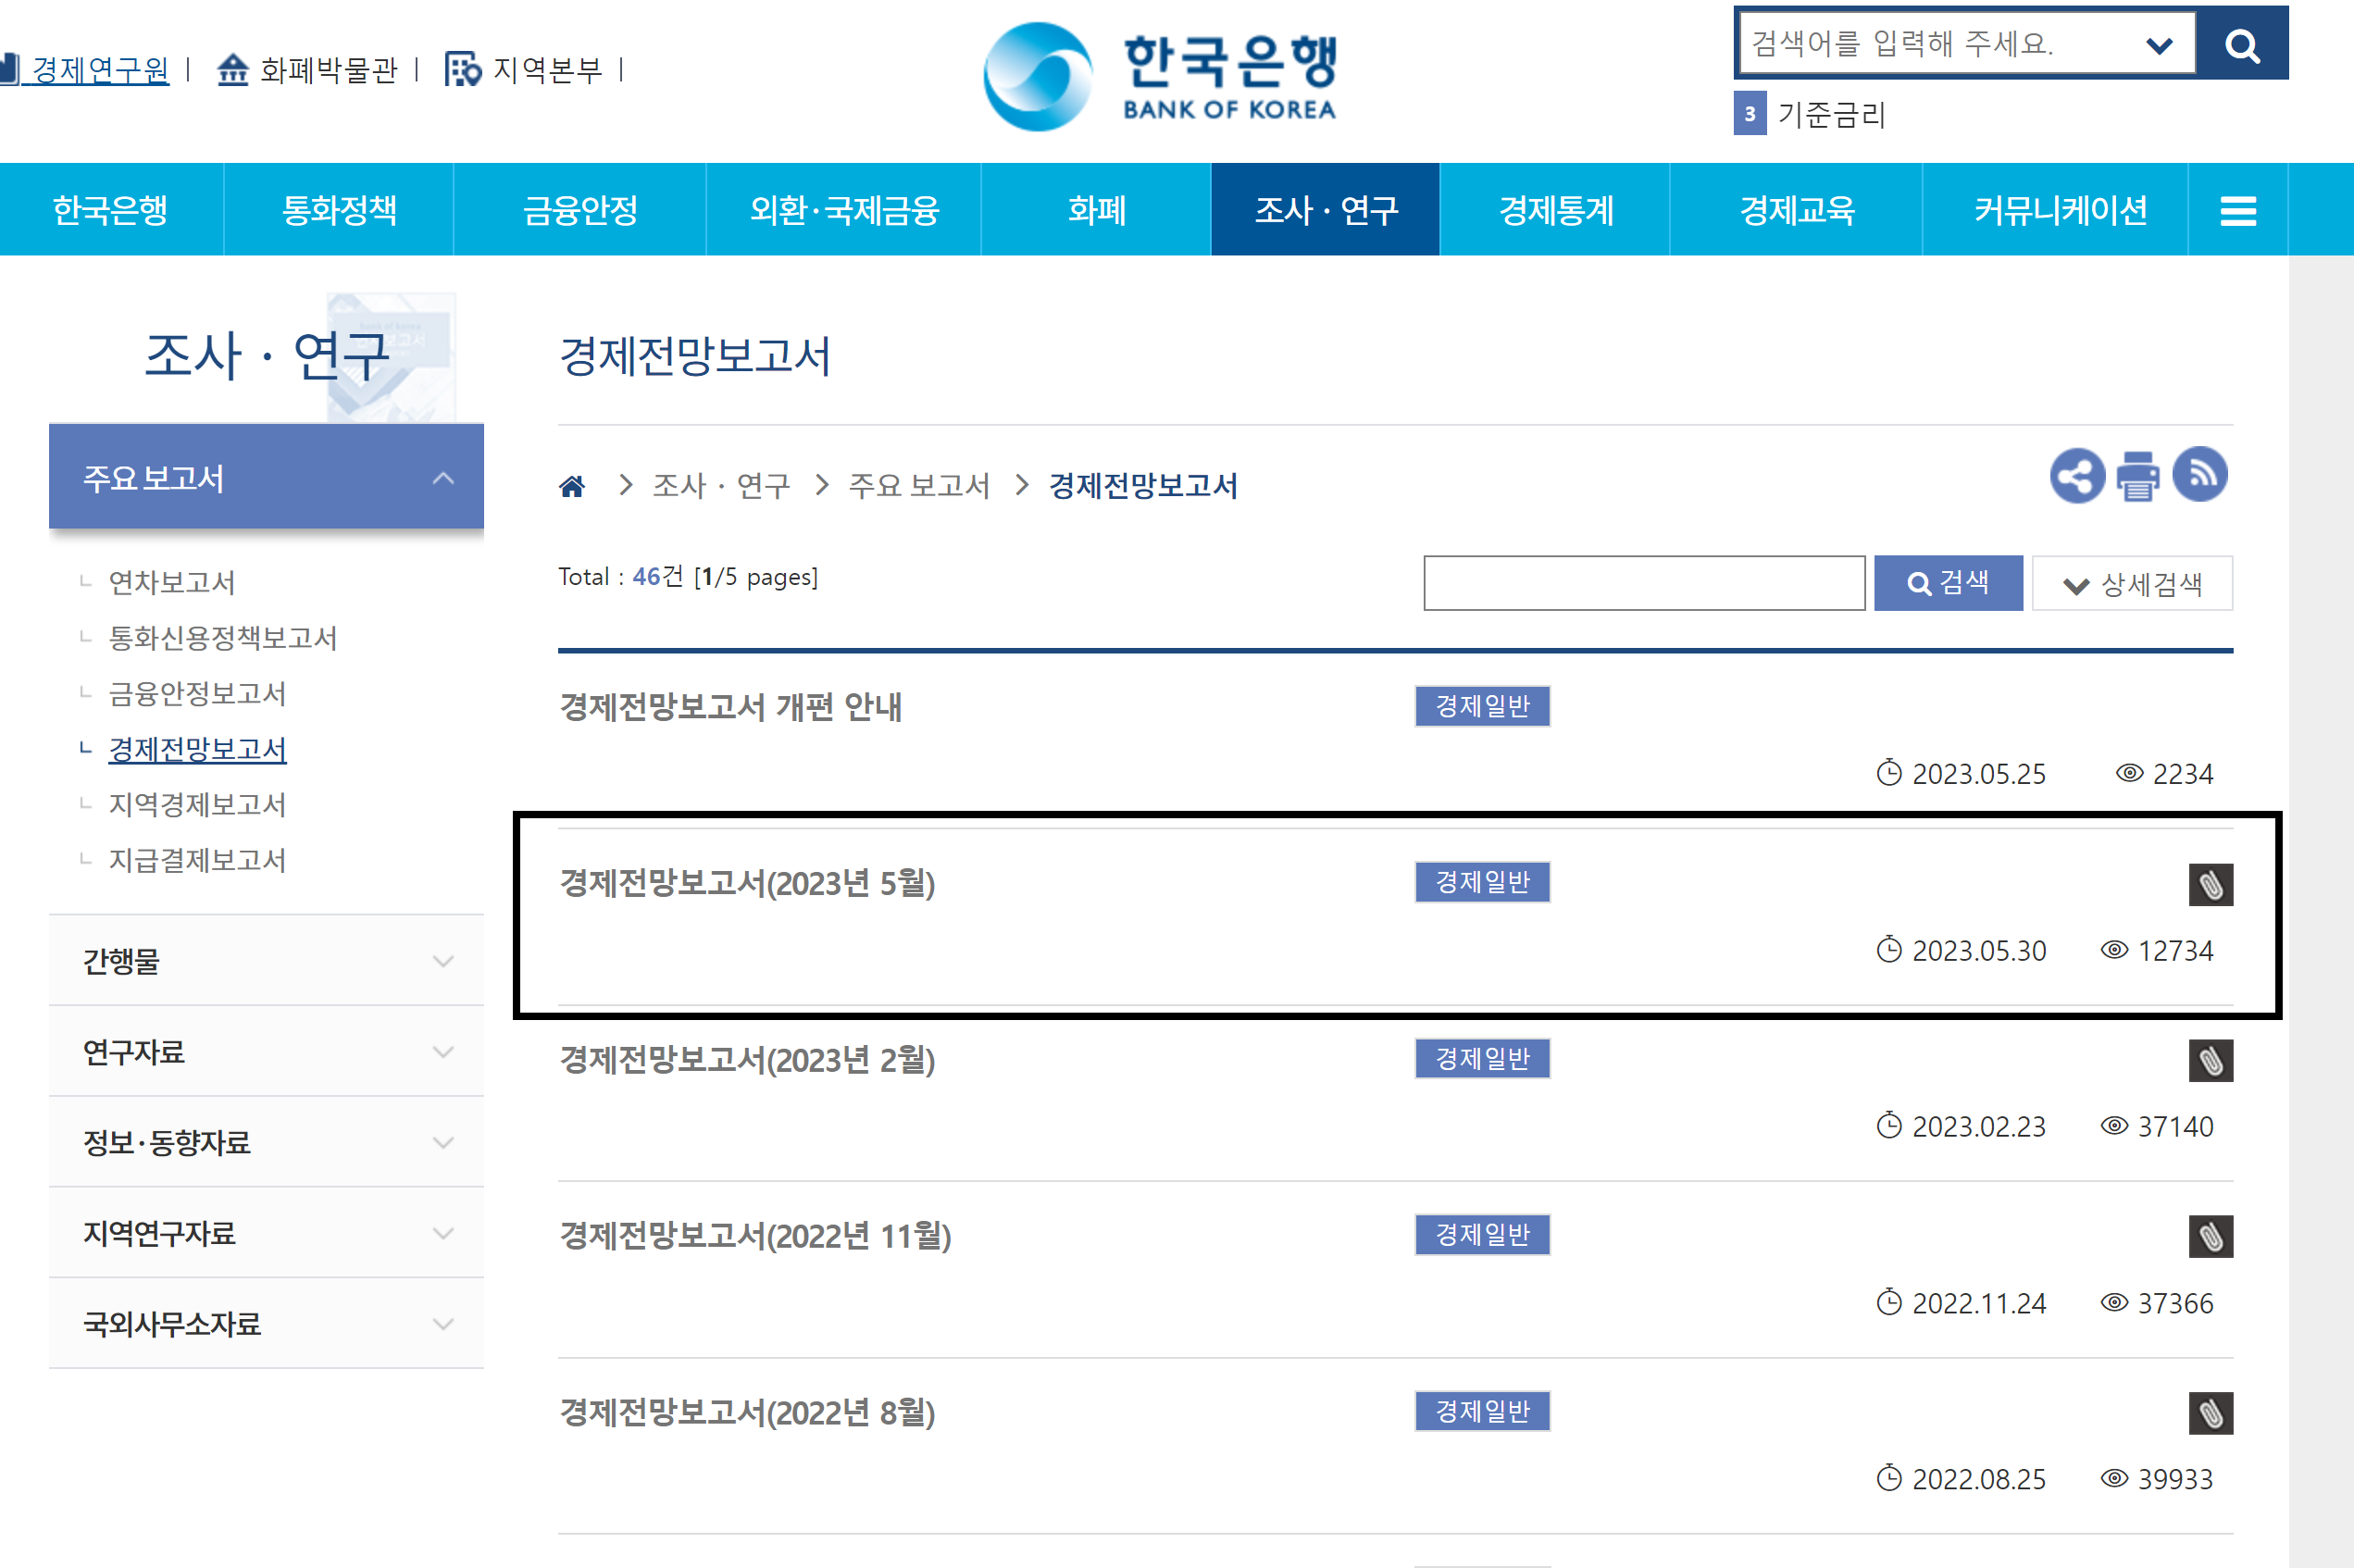Click the magnifier search button at top
The width and height of the screenshot is (2354, 1568).
[2241, 44]
